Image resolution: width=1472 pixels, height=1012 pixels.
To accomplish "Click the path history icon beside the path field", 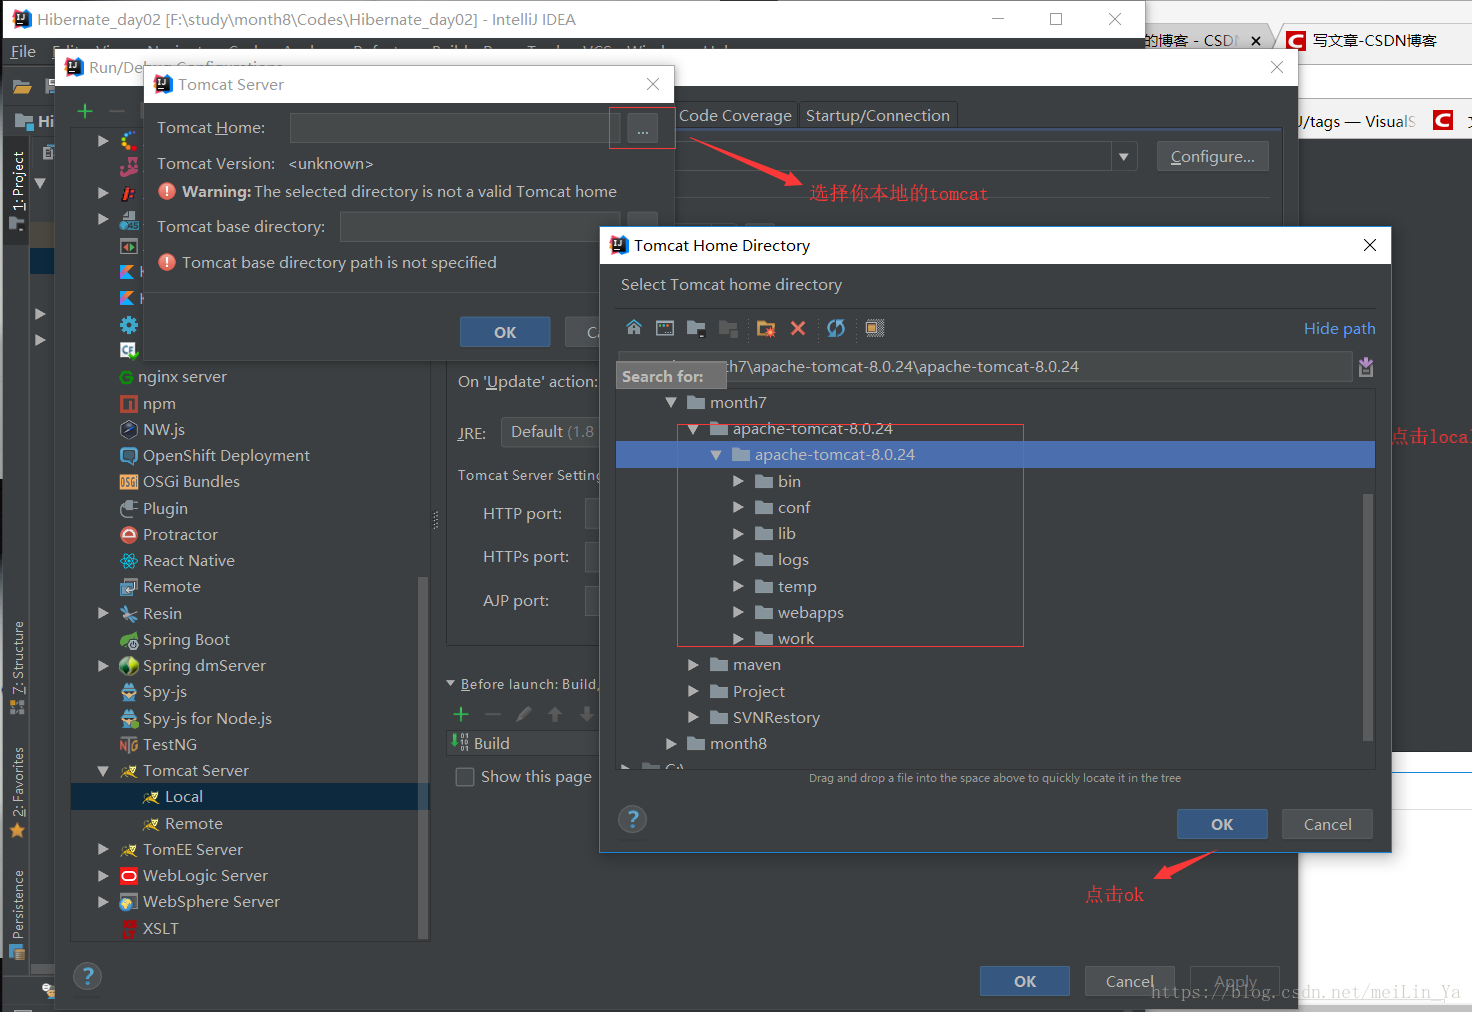I will 1366,367.
